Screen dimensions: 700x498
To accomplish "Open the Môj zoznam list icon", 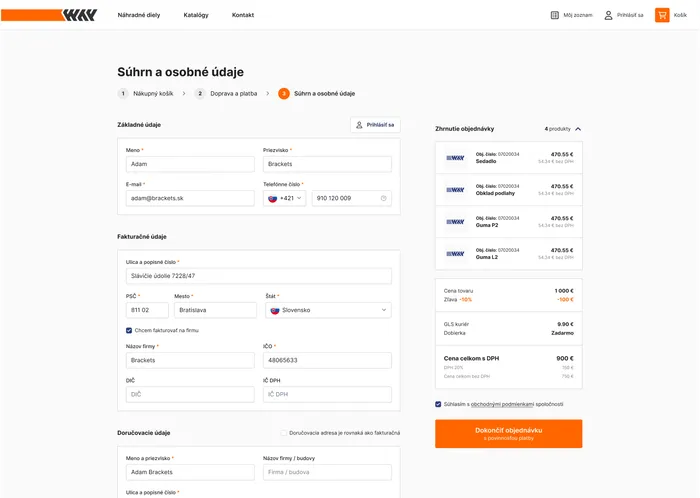I will [x=554, y=15].
